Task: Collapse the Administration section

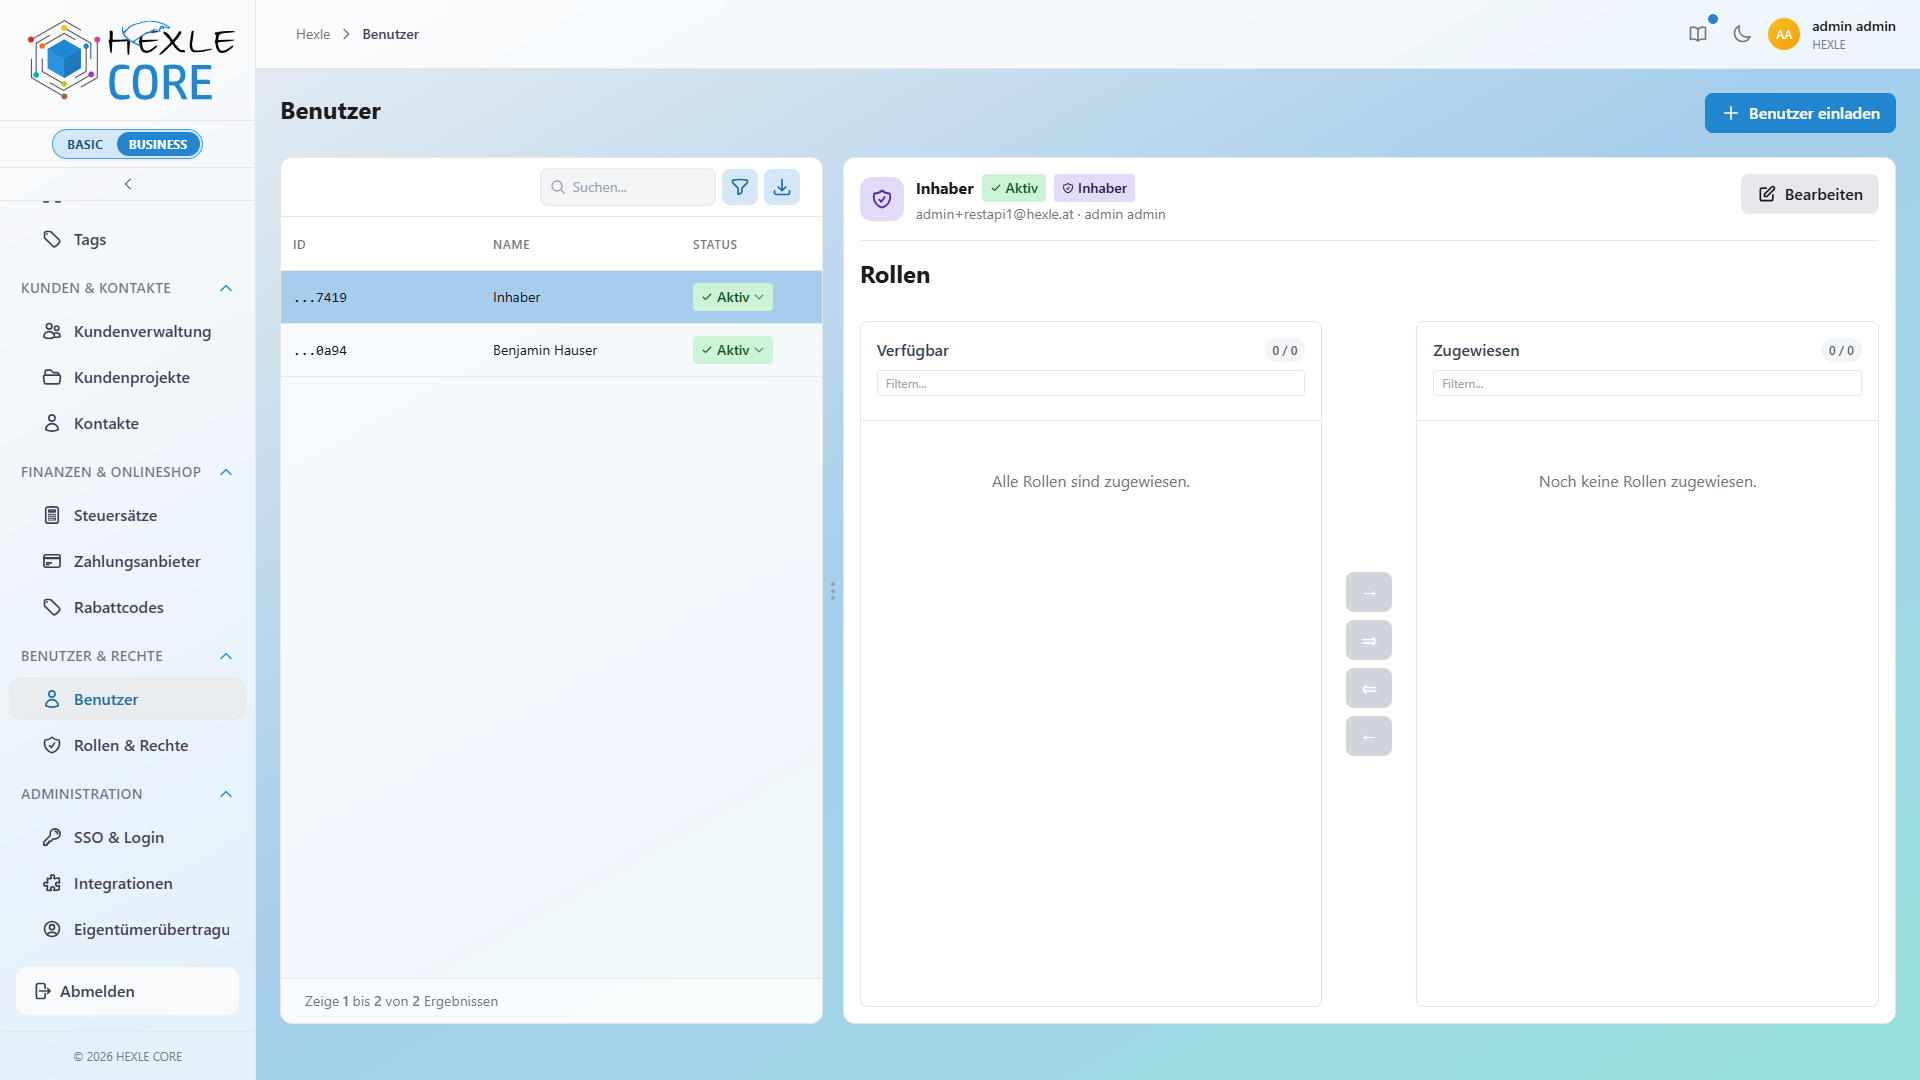Action: pyautogui.click(x=226, y=794)
